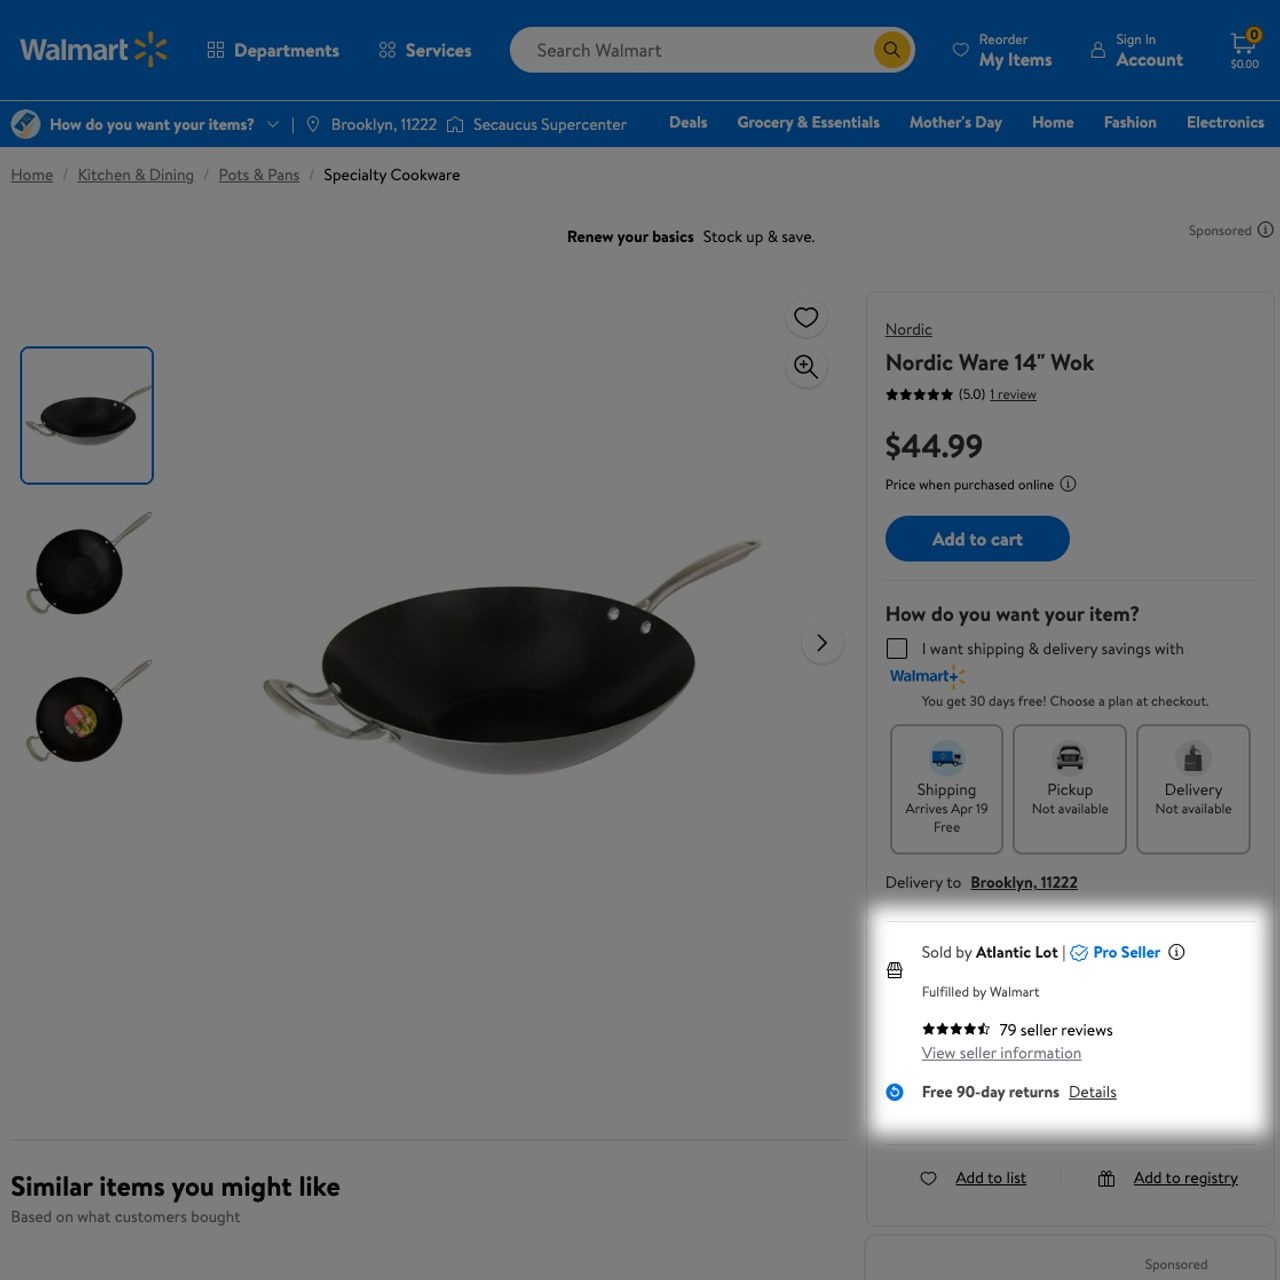Screen dimensions: 1280x1280
Task: Check the Walmart+ shipping savings checkbox
Action: click(x=897, y=649)
